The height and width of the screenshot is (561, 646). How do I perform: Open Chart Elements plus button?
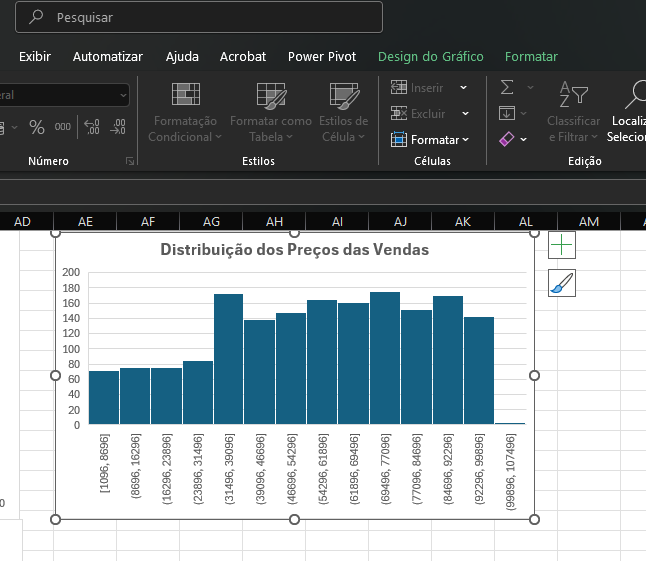tap(562, 245)
